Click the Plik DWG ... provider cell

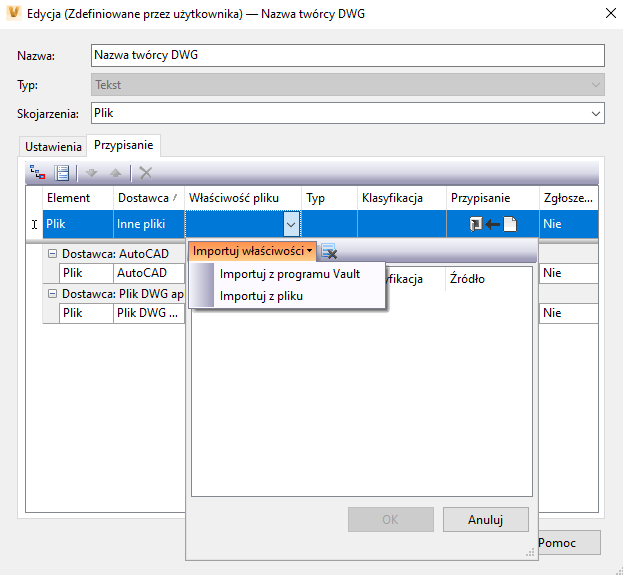click(x=149, y=313)
